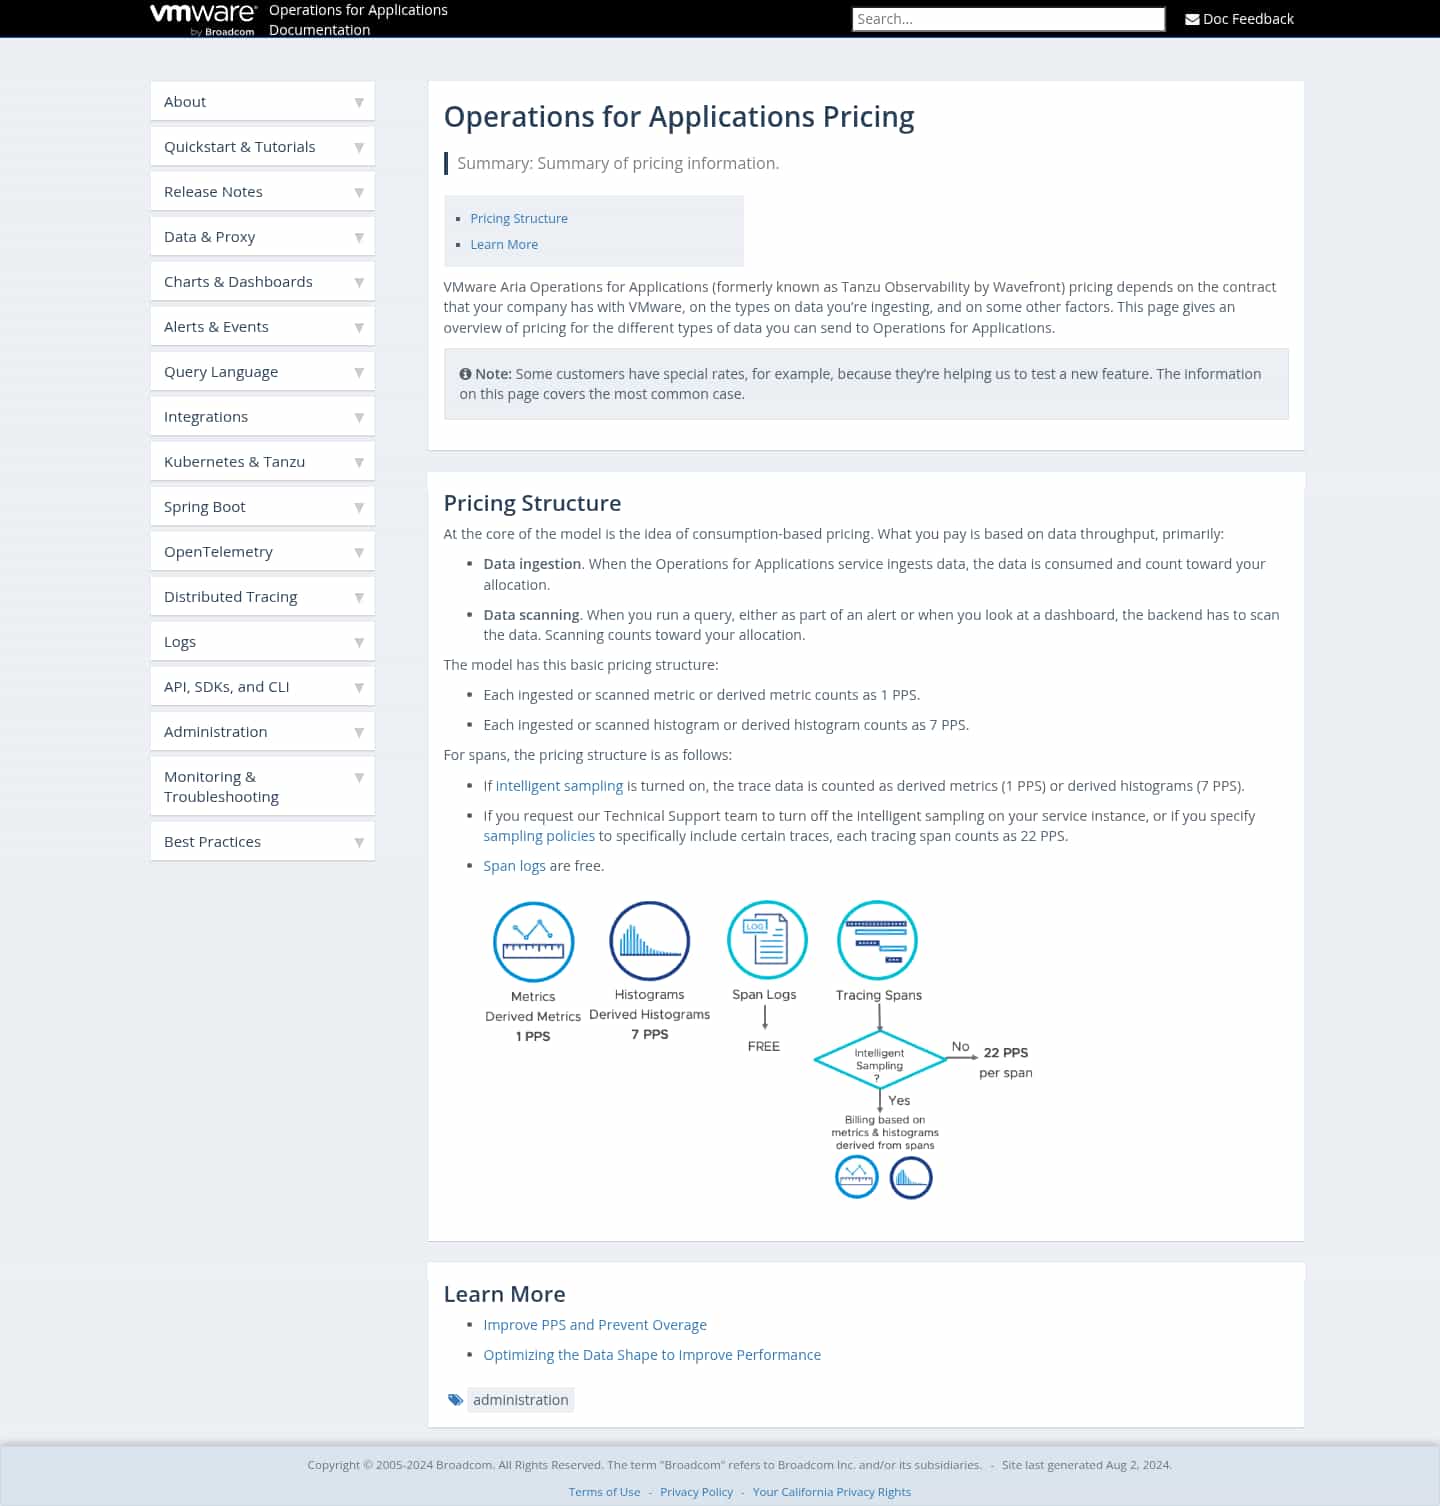Click inside the Search field
1440x1506 pixels.
pos(1007,18)
